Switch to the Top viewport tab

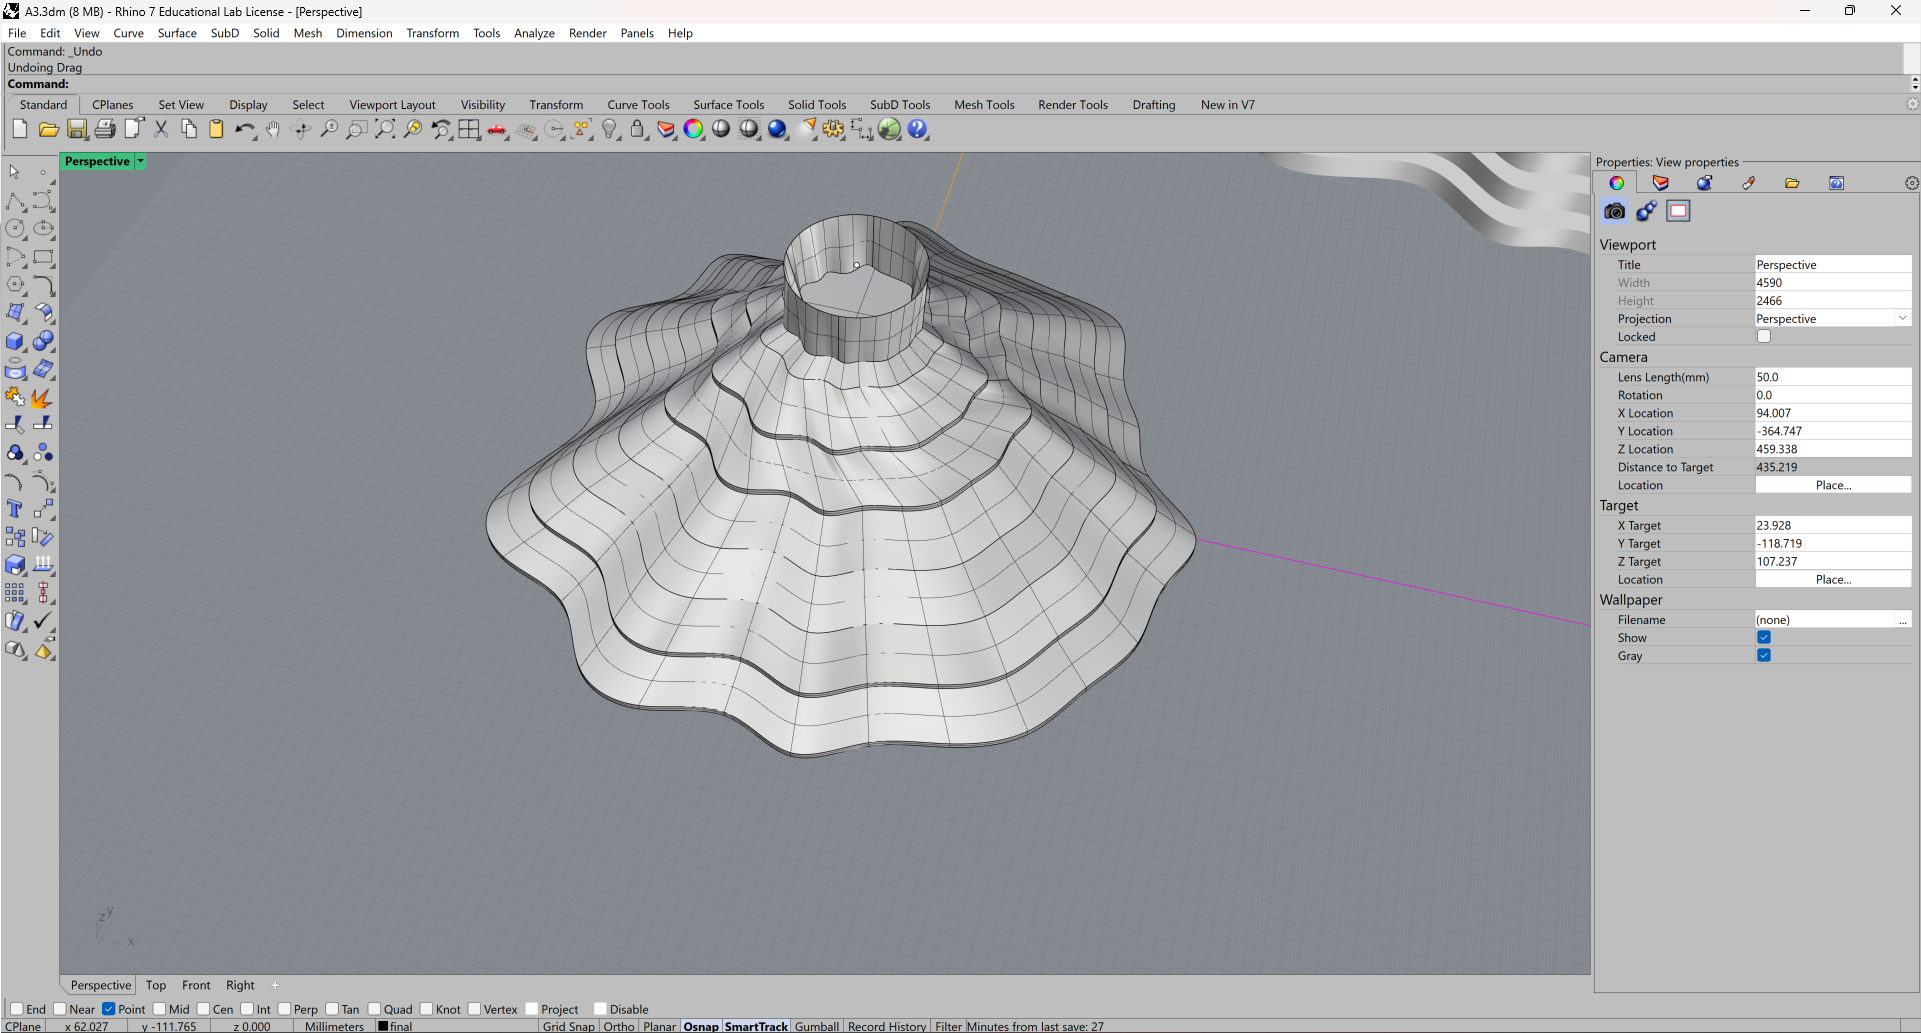(156, 985)
